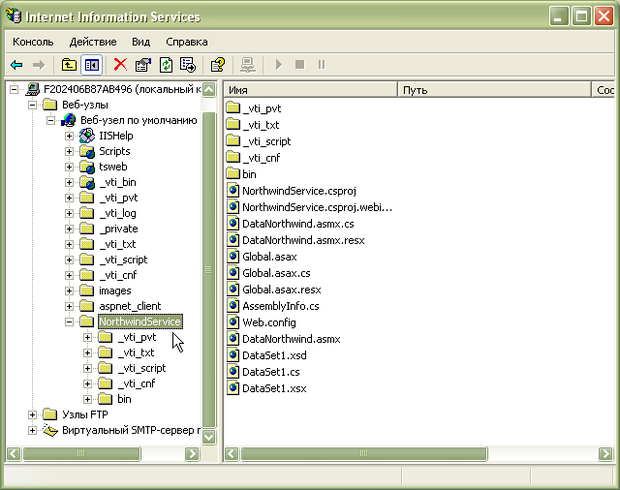The image size is (620, 490).
Task: Open the Справка menu
Action: (x=187, y=42)
